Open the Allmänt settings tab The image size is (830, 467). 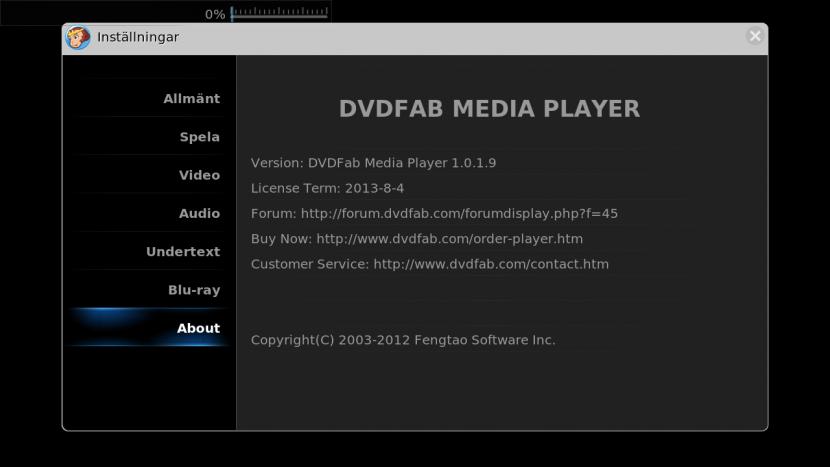pyautogui.click(x=149, y=98)
